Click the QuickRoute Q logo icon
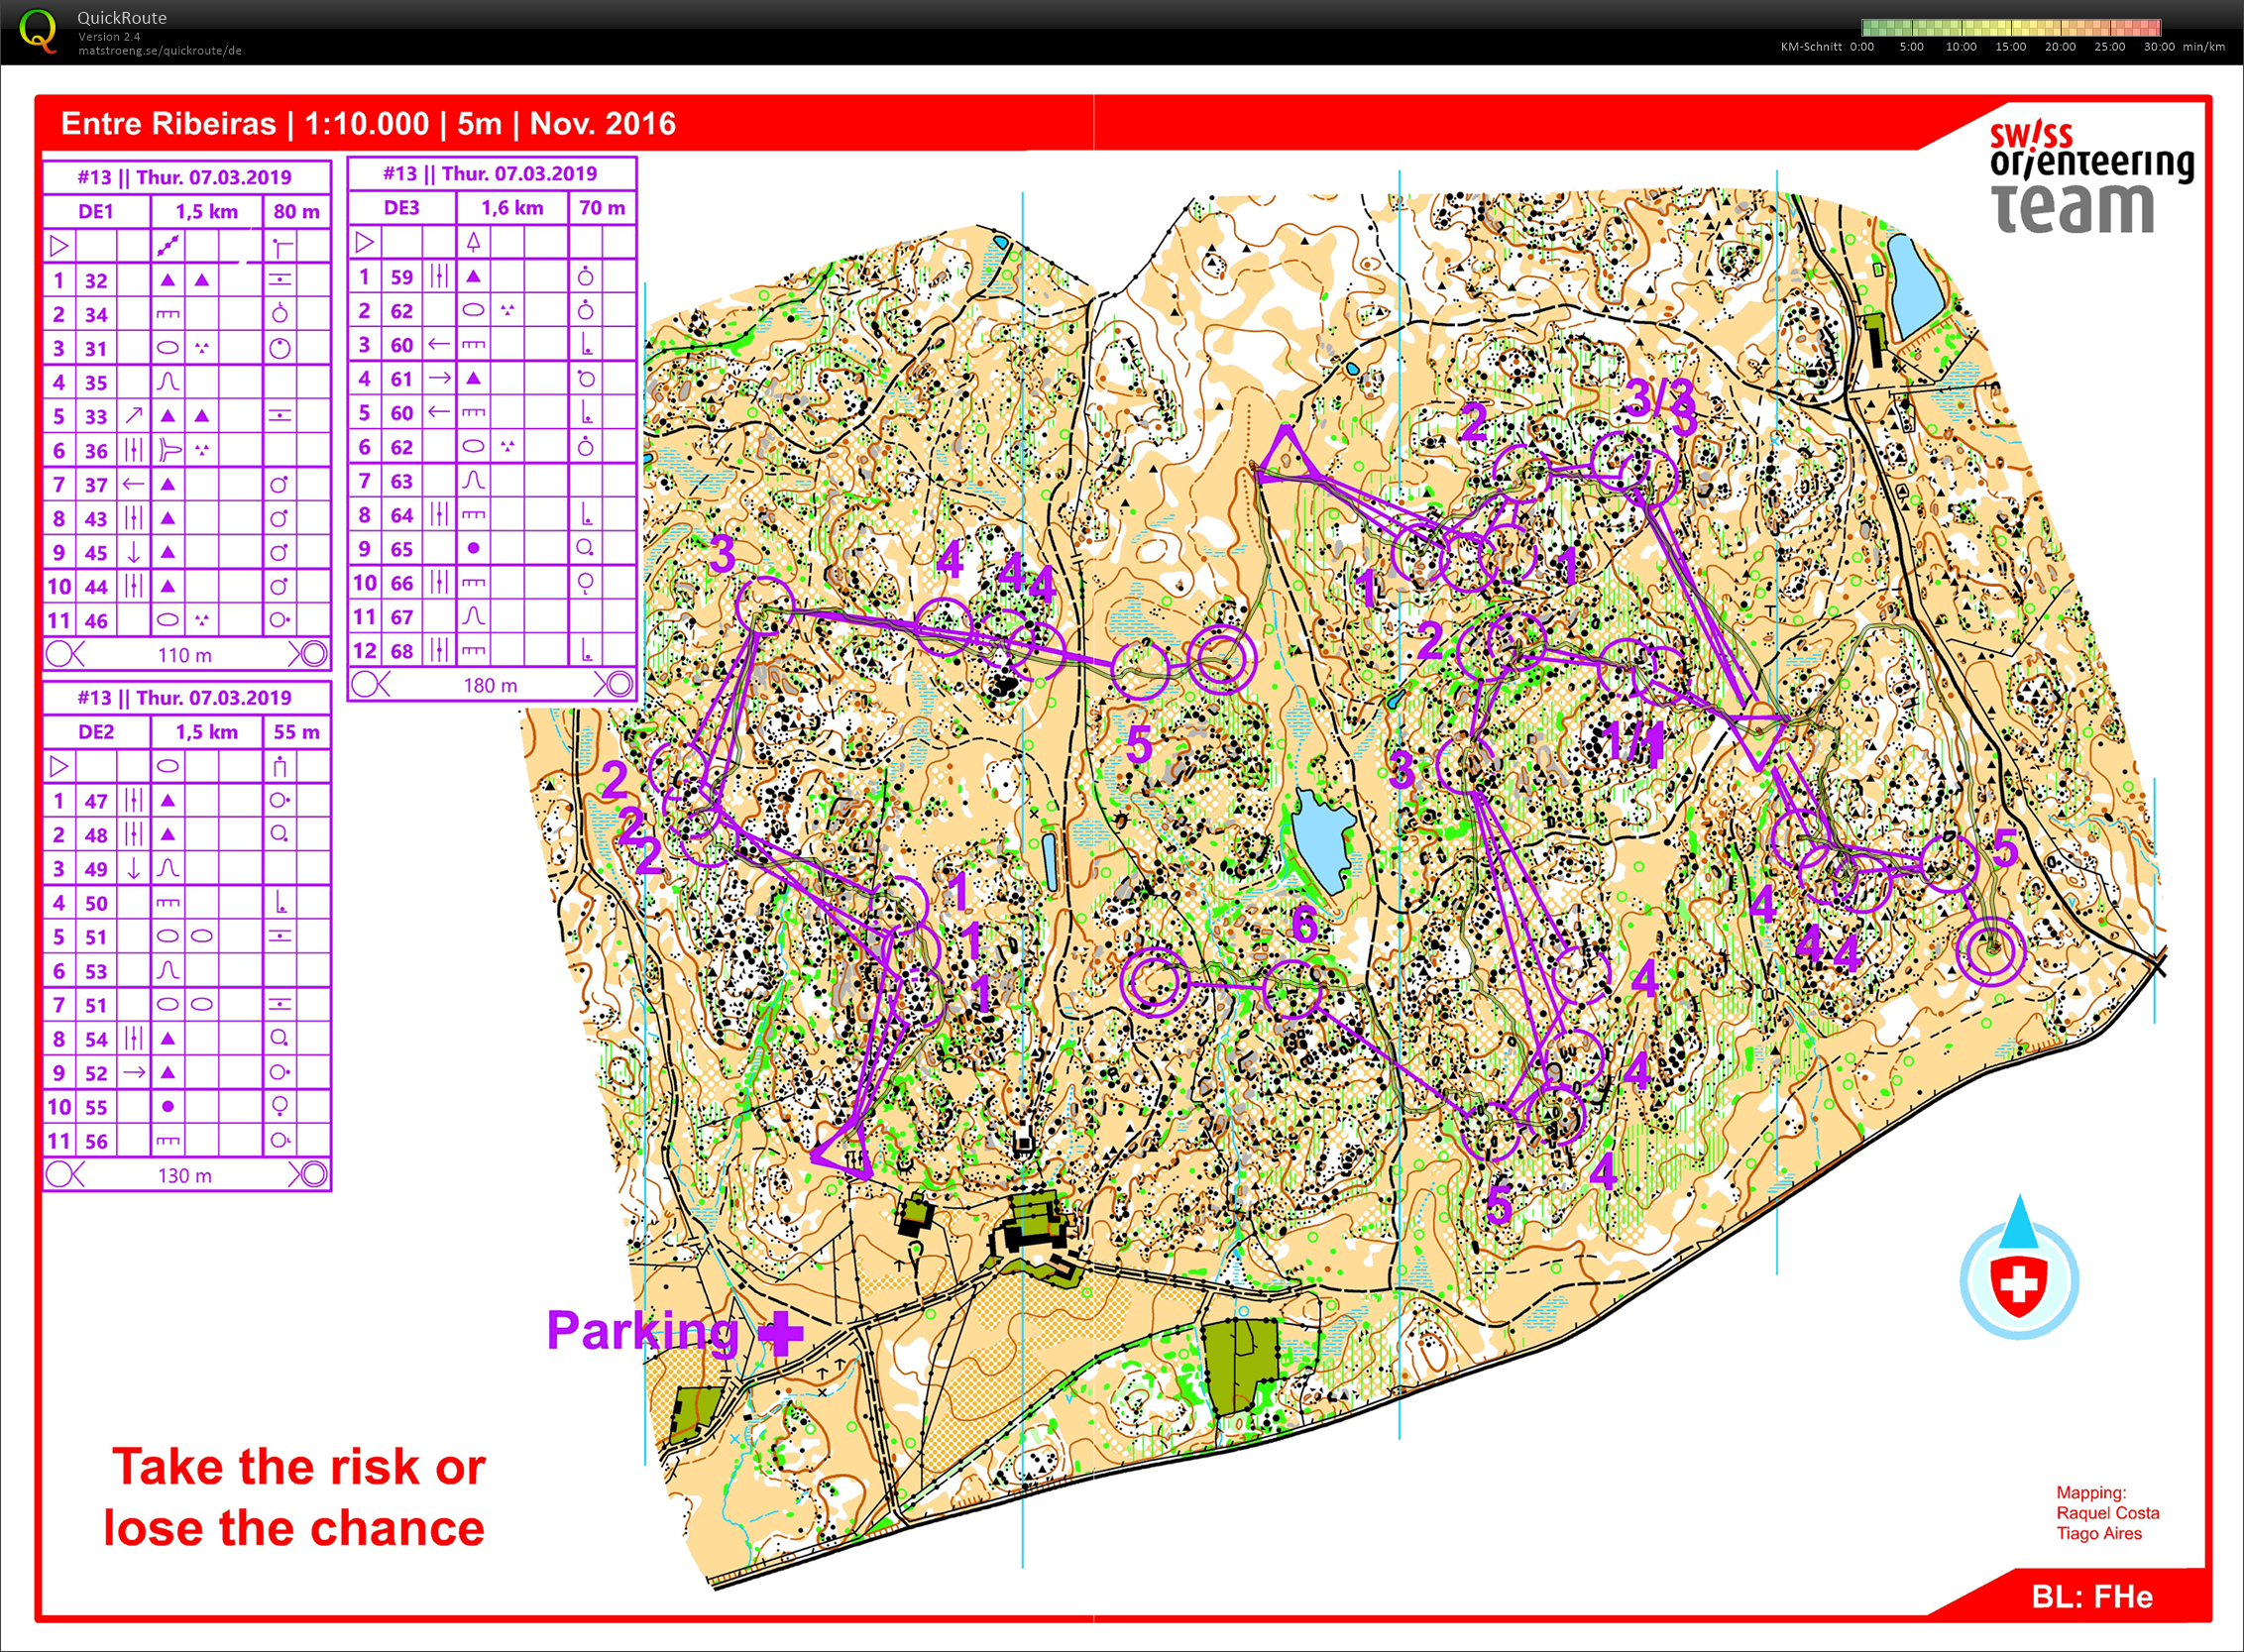The height and width of the screenshot is (1652, 2244). tap(38, 30)
